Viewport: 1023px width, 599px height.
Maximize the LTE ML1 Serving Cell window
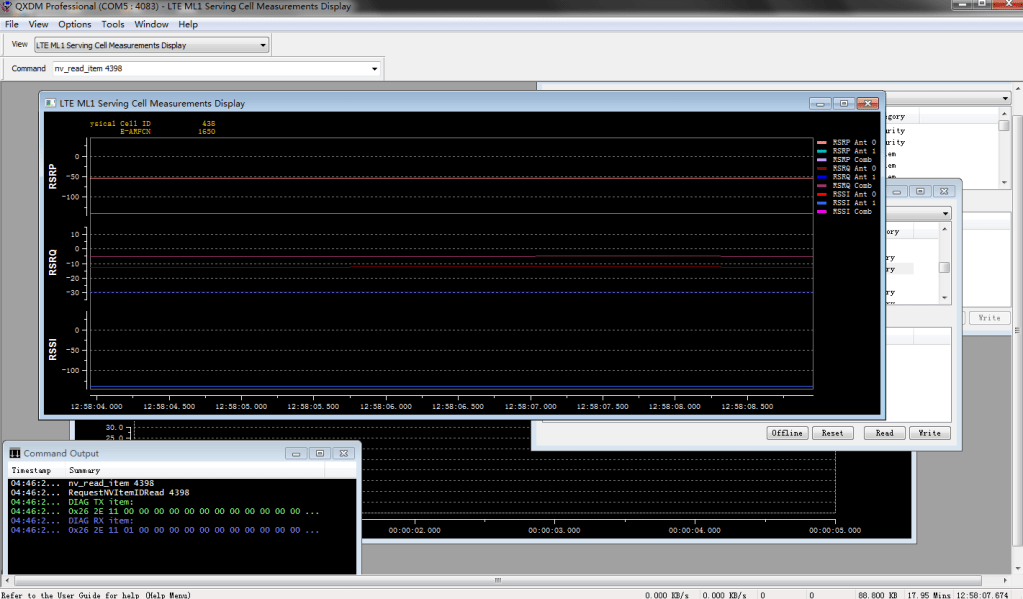coord(843,103)
